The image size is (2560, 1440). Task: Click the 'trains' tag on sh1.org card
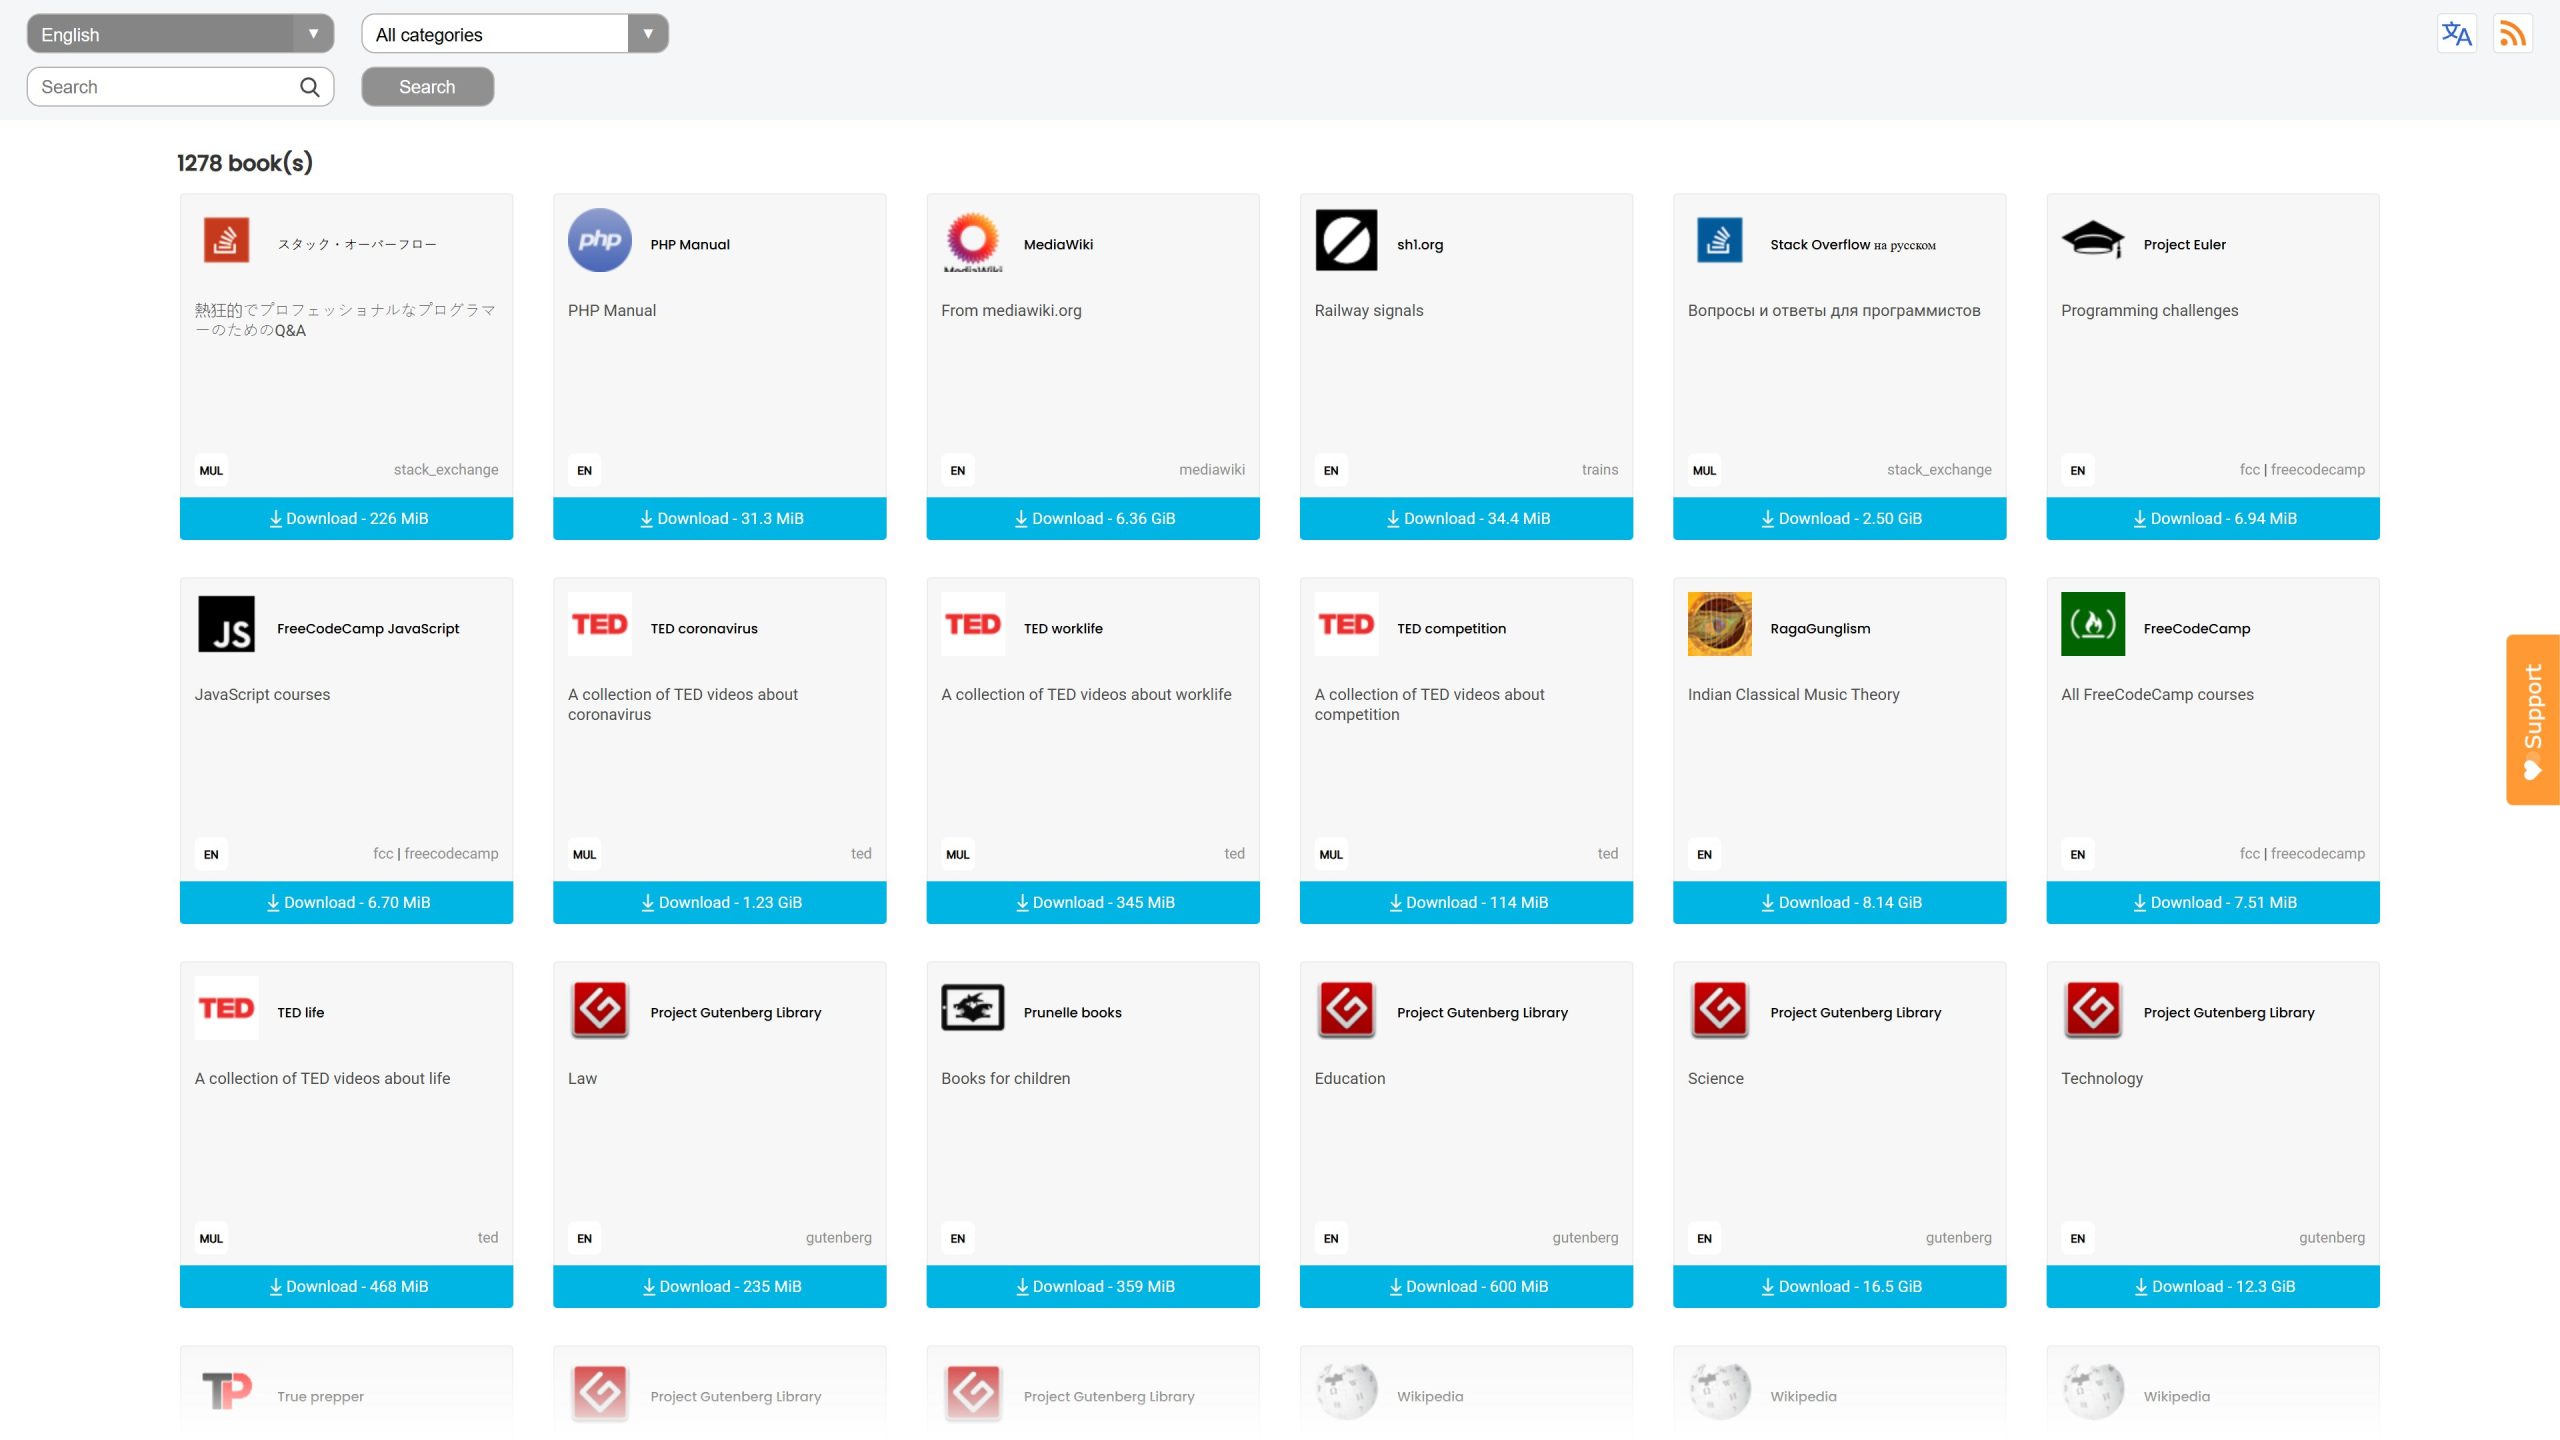(1600, 470)
